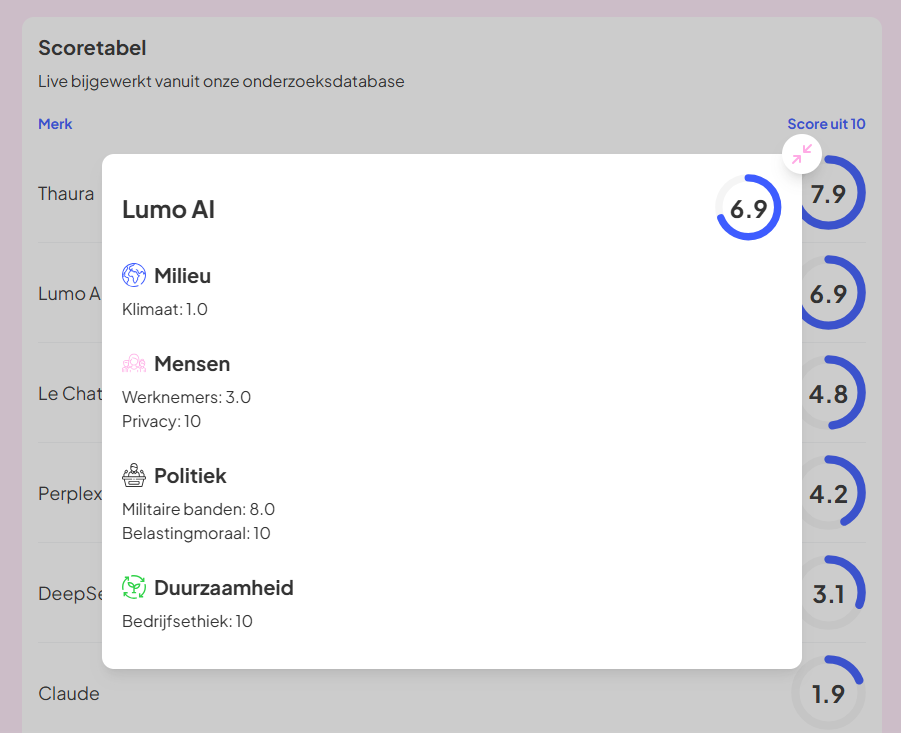Click the globe icon next to Milieu
The width and height of the screenshot is (901, 733).
(134, 275)
